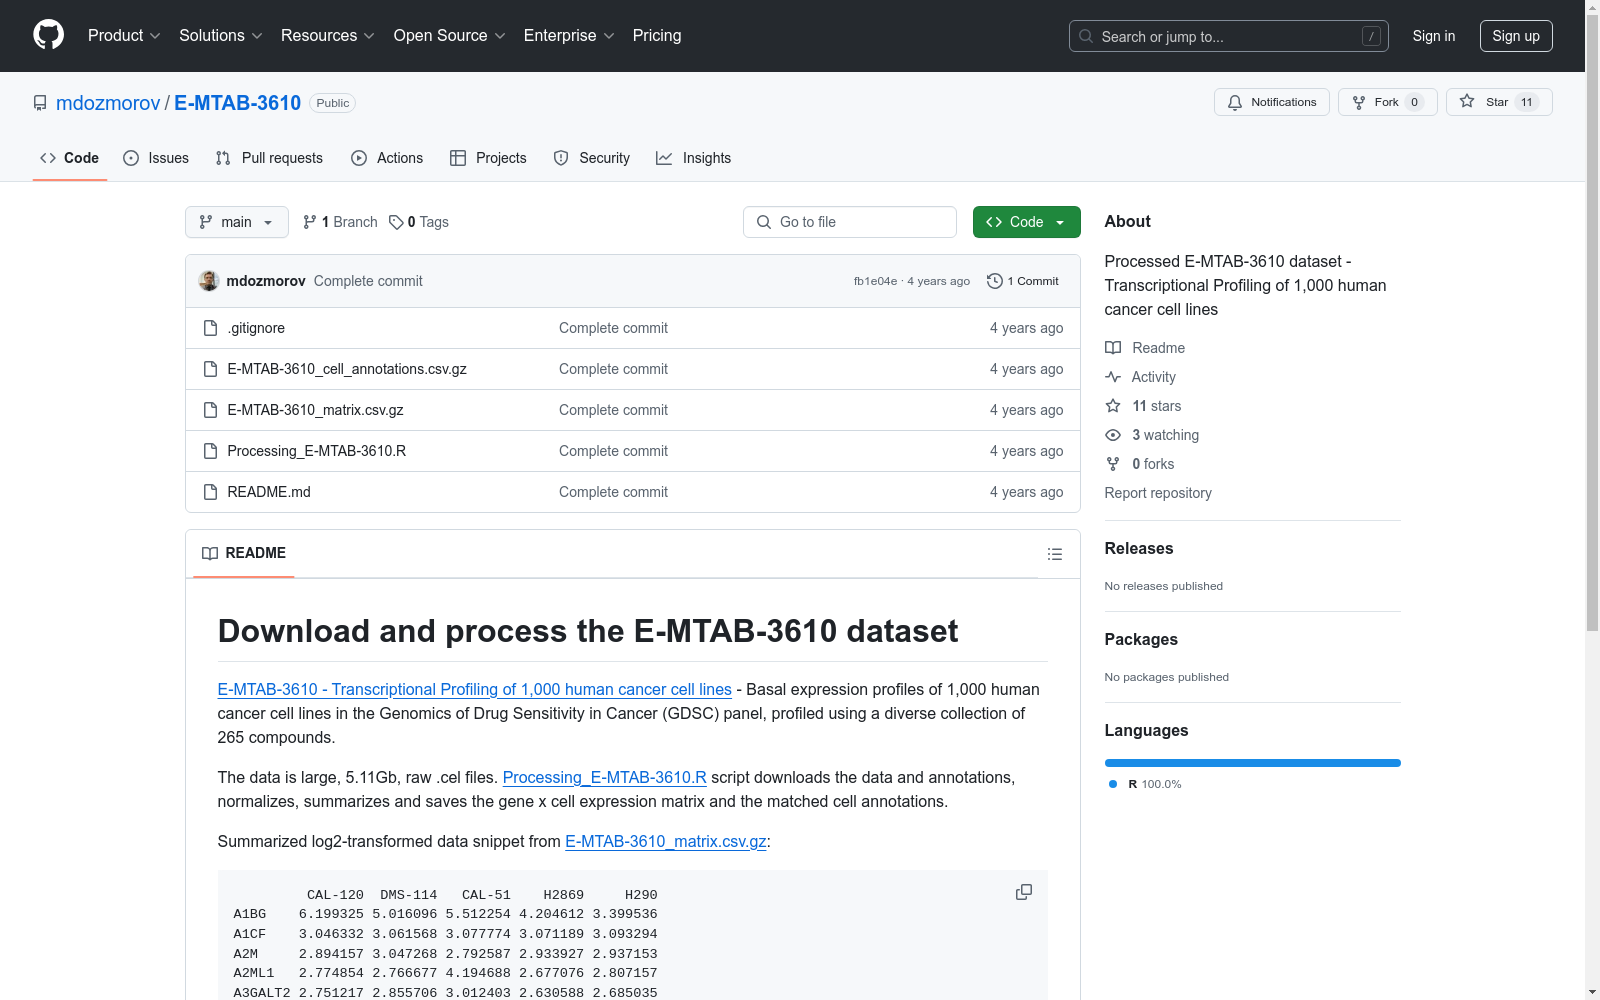Screen dimensions: 1600x1000
Task: Open the mdozmorov owner link
Action: click(x=108, y=103)
